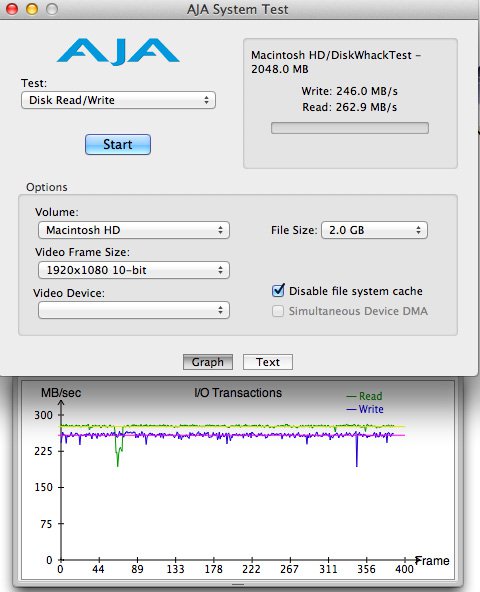This screenshot has width=480, height=592.
Task: Open the Volume dropdown showing Macintosh HD
Action: point(134,230)
